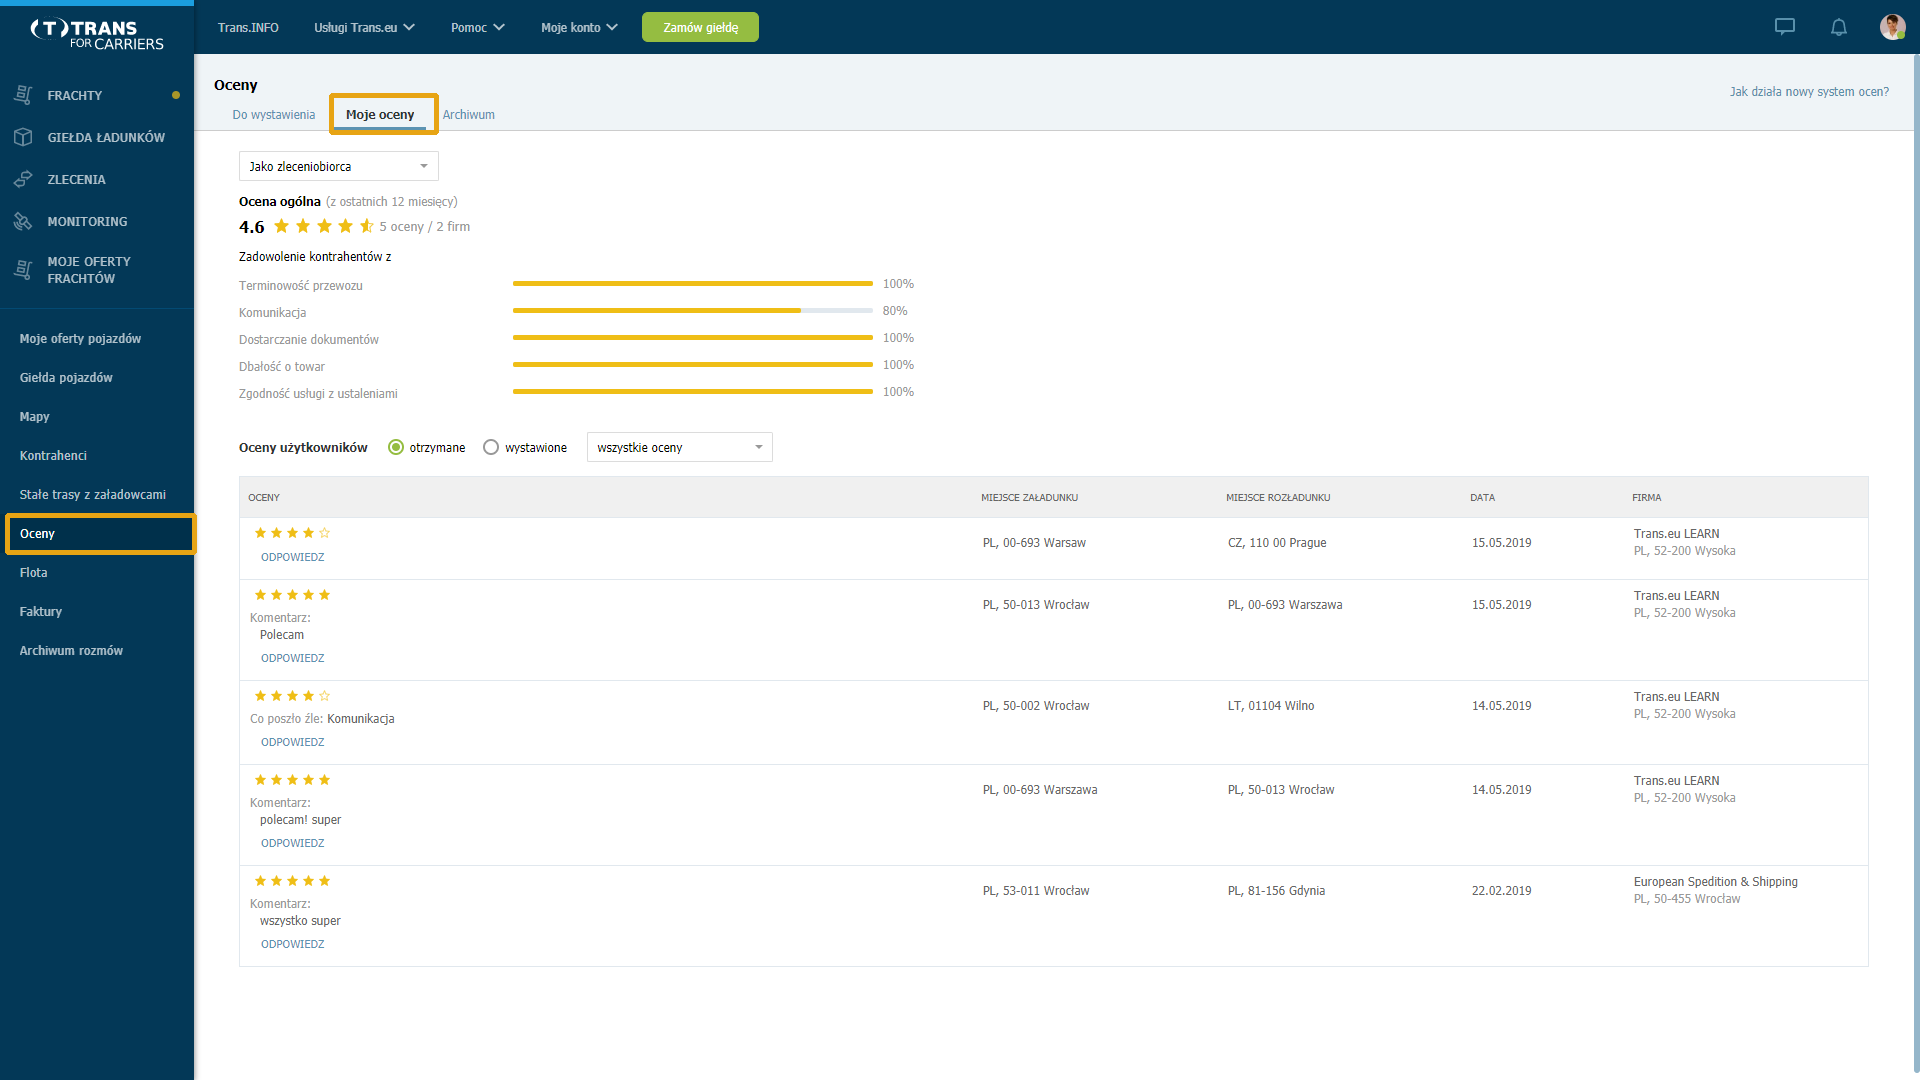1920x1080 pixels.
Task: Click the Zlecenia sidebar icon
Action: (x=23, y=179)
